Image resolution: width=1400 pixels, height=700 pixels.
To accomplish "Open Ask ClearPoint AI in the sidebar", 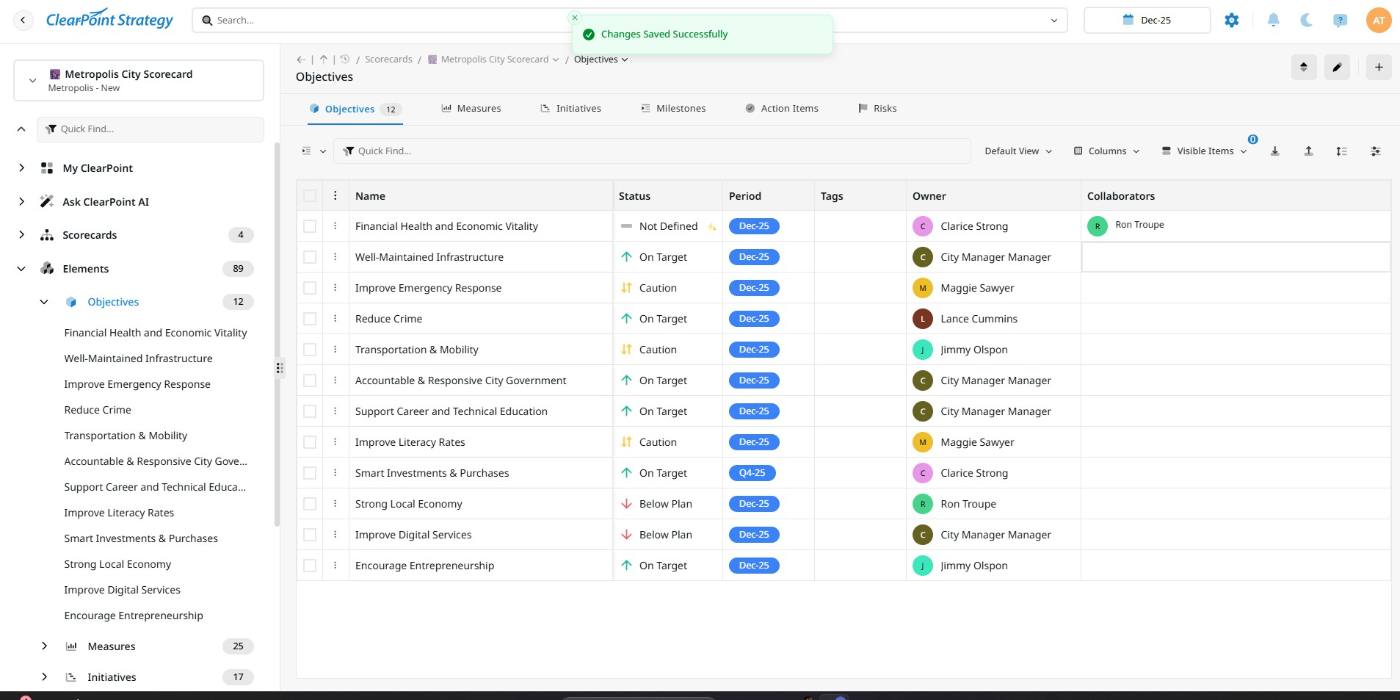I will point(105,202).
